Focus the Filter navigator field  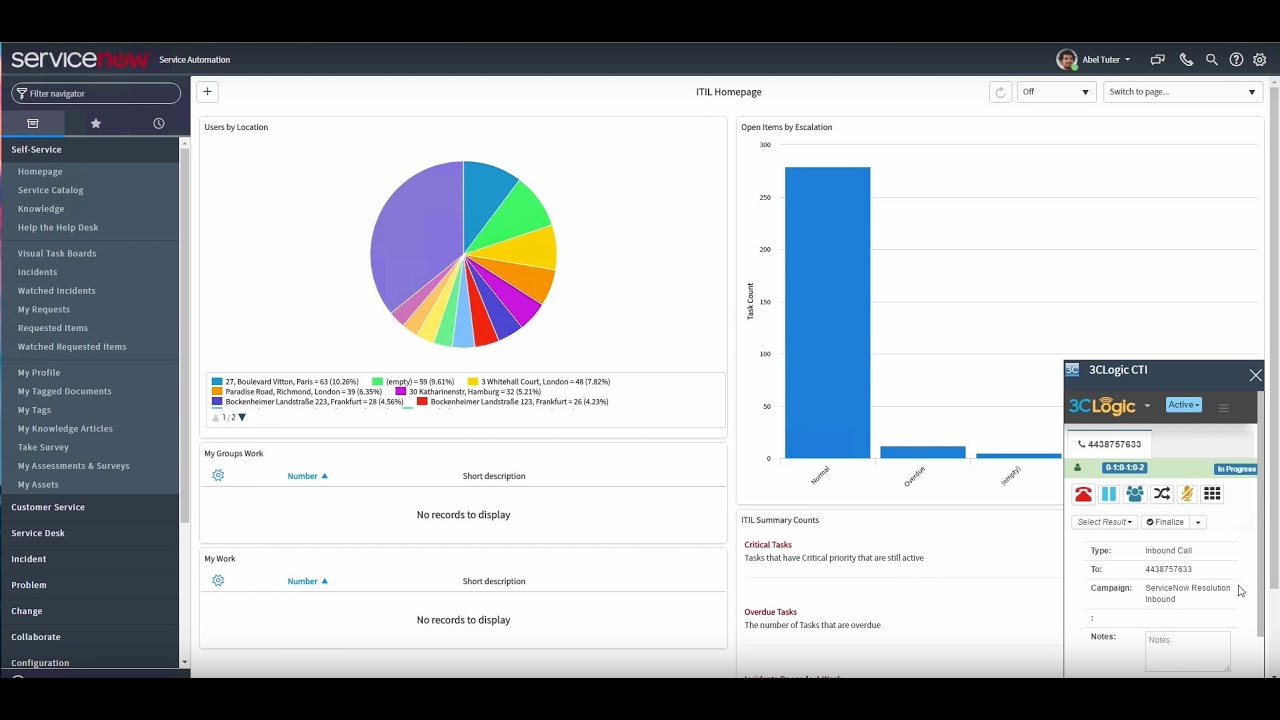click(x=96, y=93)
